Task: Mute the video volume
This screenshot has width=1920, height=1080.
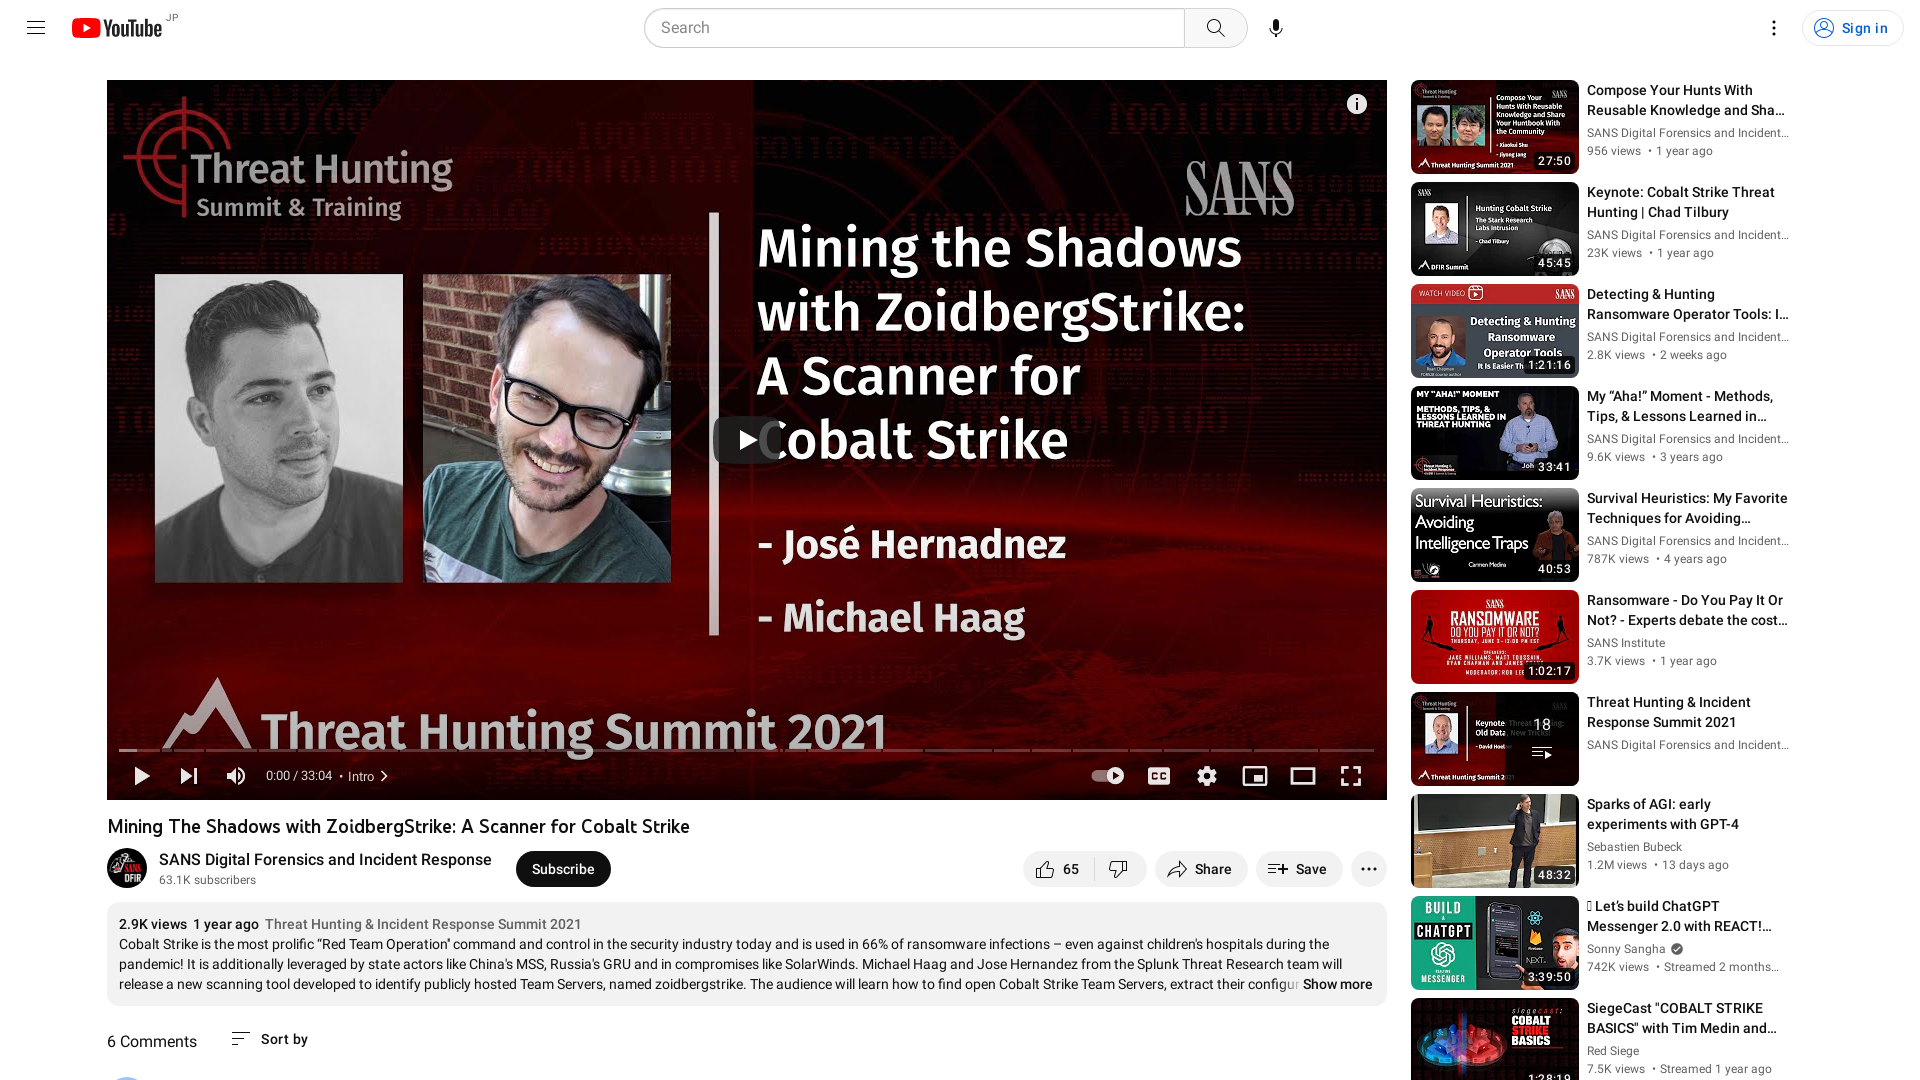Action: pos(236,776)
